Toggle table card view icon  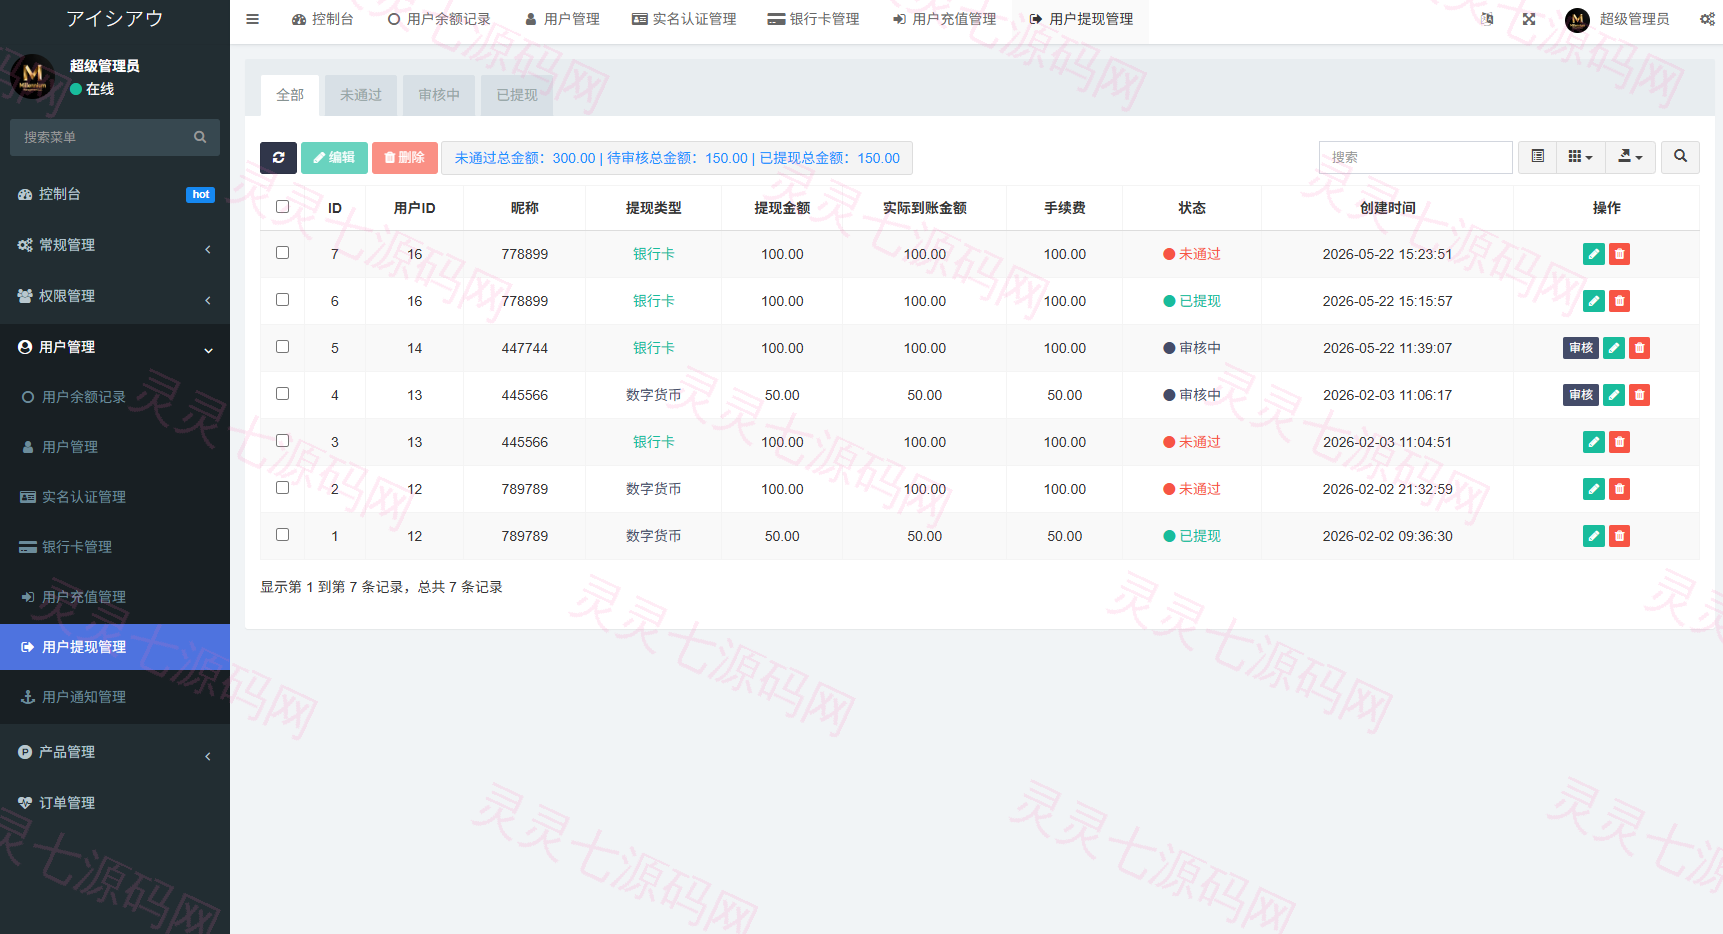coord(1538,157)
